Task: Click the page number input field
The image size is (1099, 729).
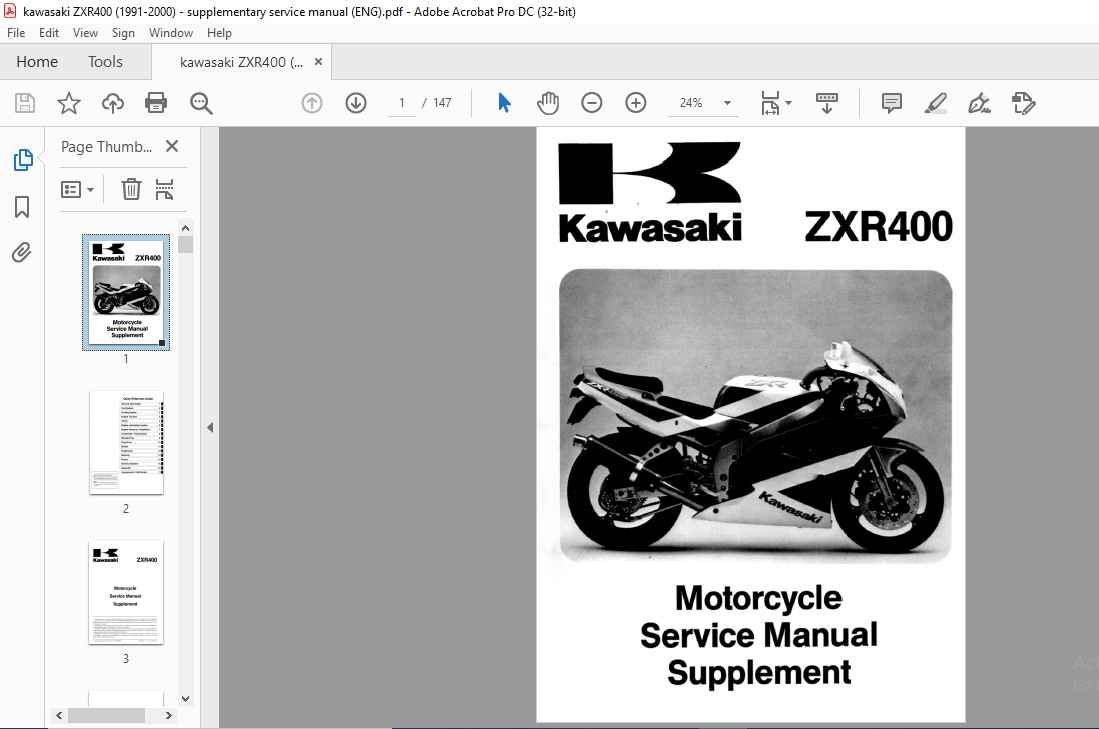Action: click(402, 103)
